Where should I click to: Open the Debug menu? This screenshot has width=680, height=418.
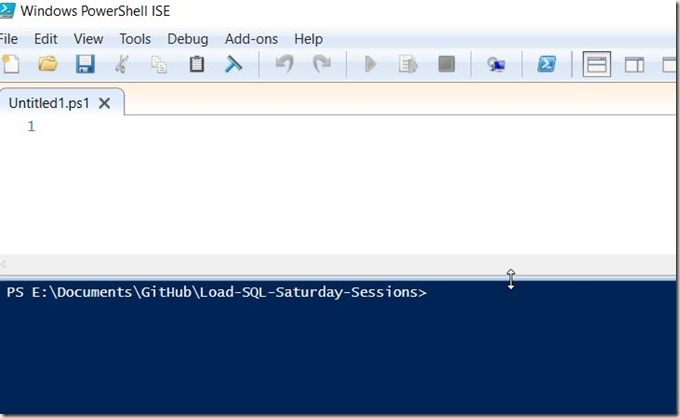(188, 39)
